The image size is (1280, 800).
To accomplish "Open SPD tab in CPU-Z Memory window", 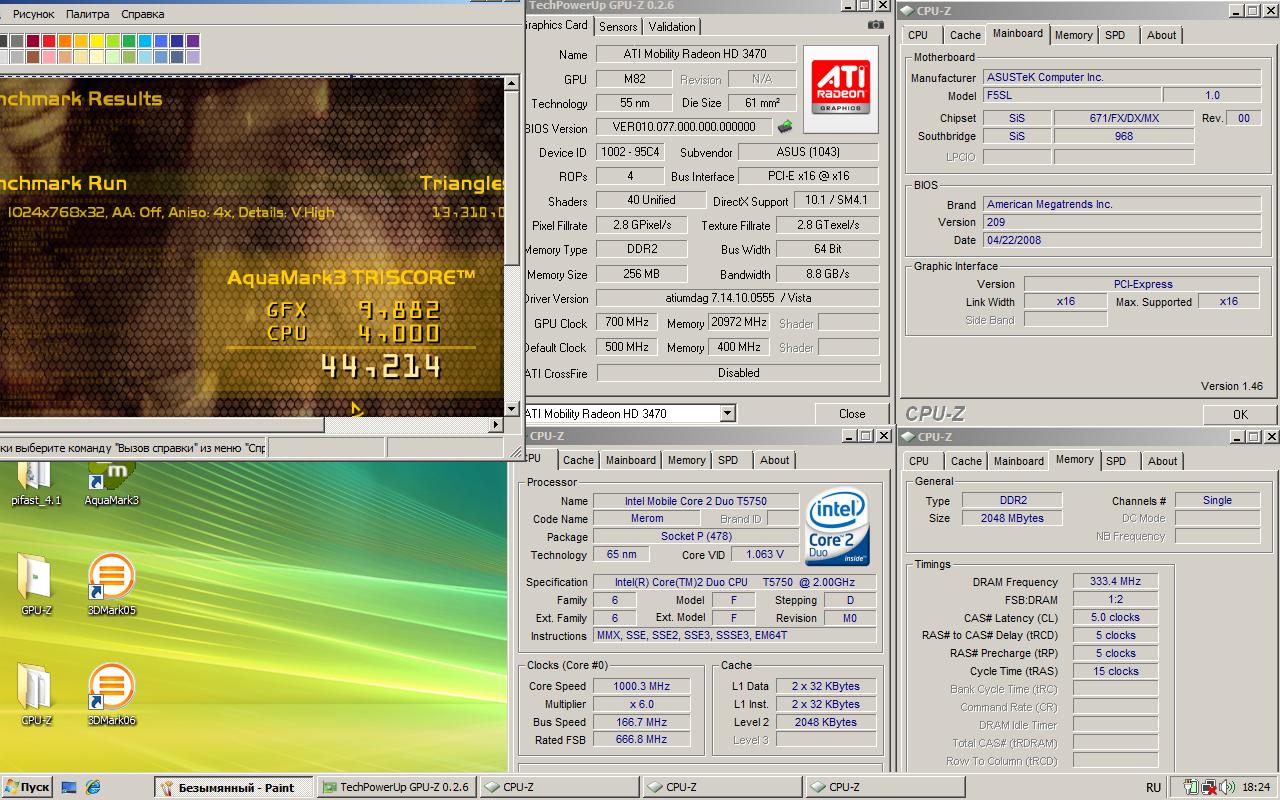I will pyautogui.click(x=1116, y=461).
